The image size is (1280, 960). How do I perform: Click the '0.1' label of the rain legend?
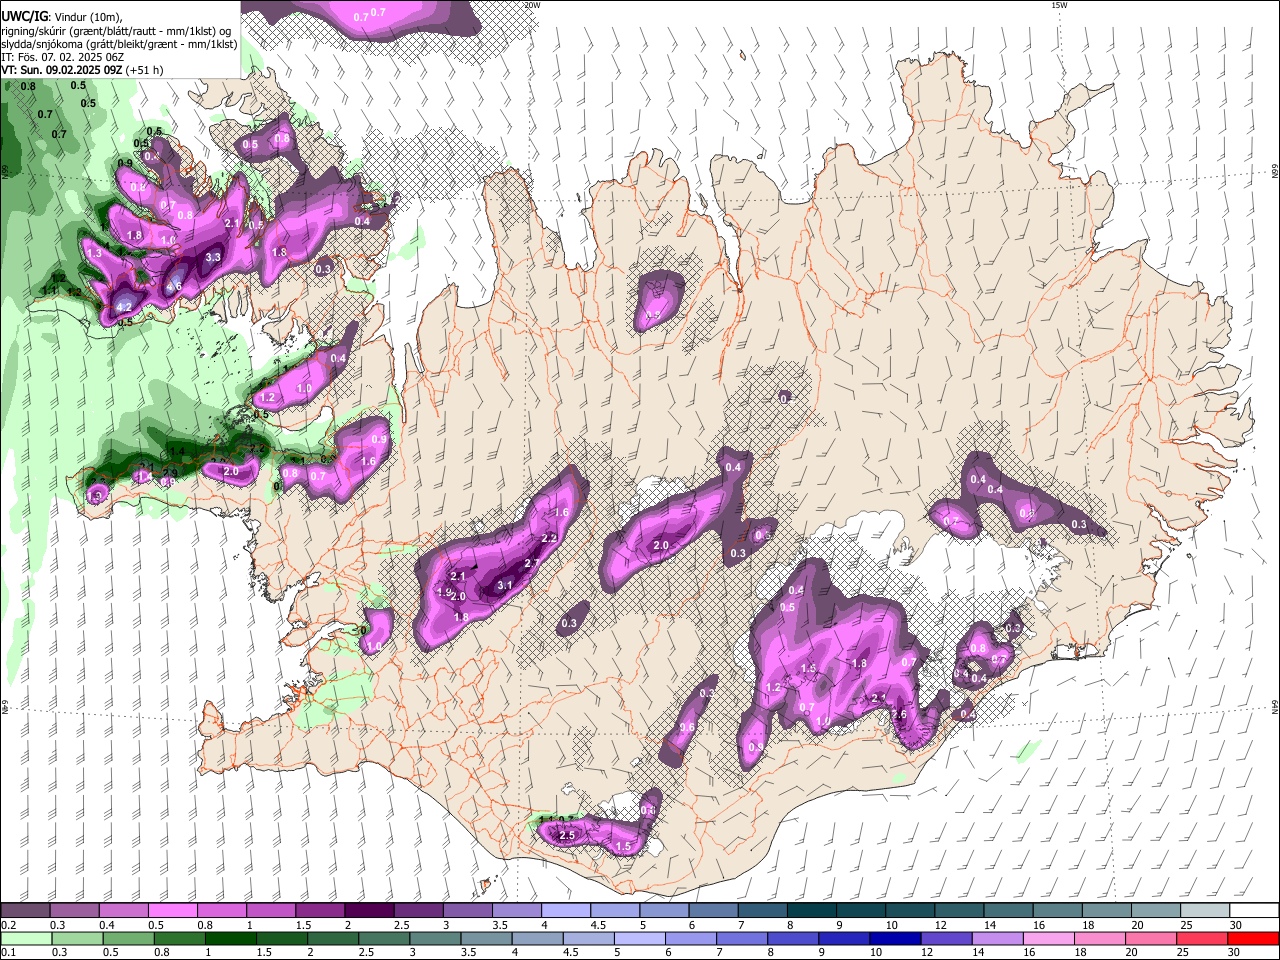8,952
